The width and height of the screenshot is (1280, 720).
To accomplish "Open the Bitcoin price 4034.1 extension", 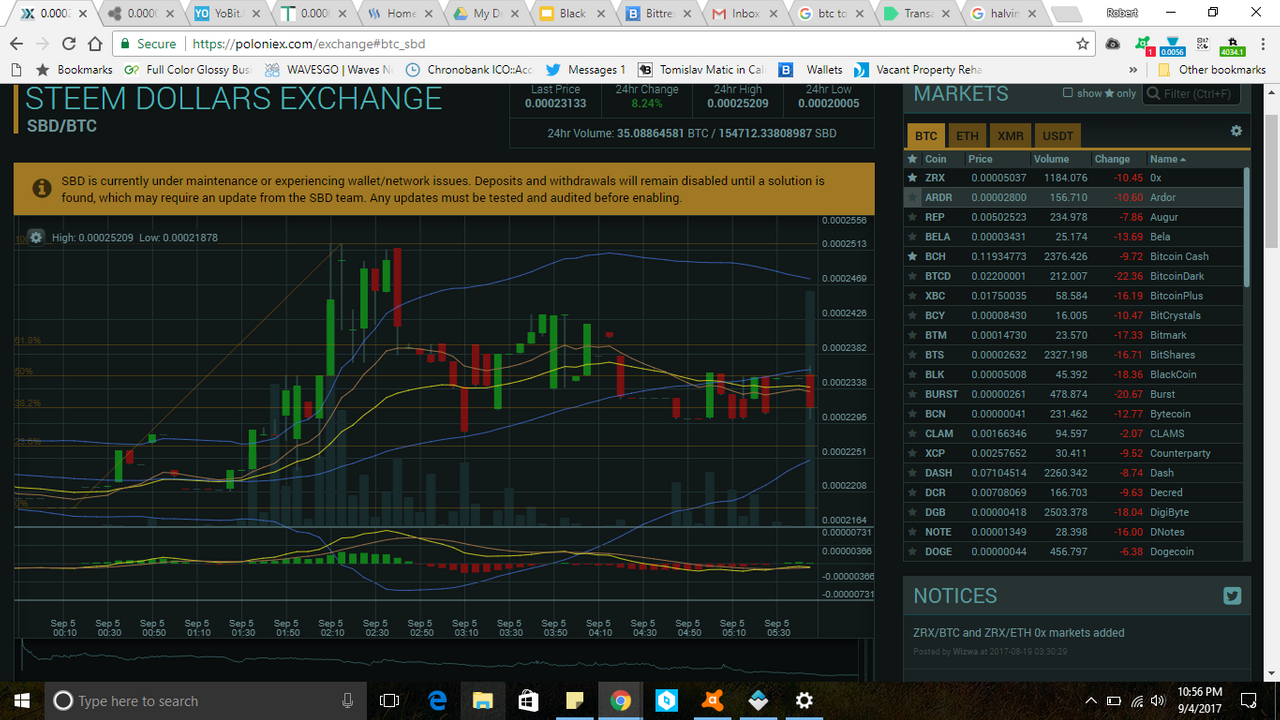I will [x=1231, y=46].
